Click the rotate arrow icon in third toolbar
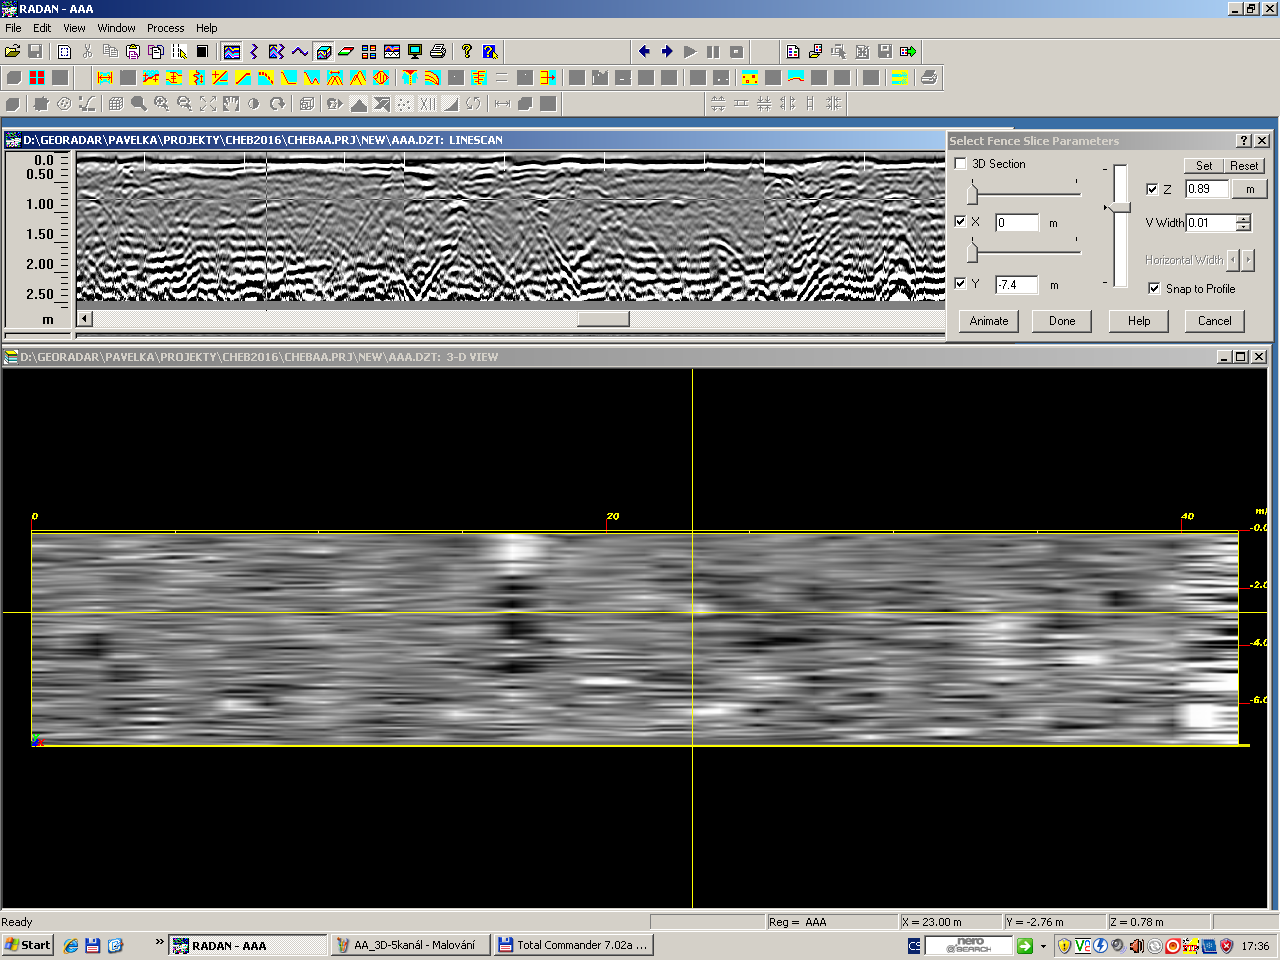This screenshot has width=1280, height=960. 277,103
